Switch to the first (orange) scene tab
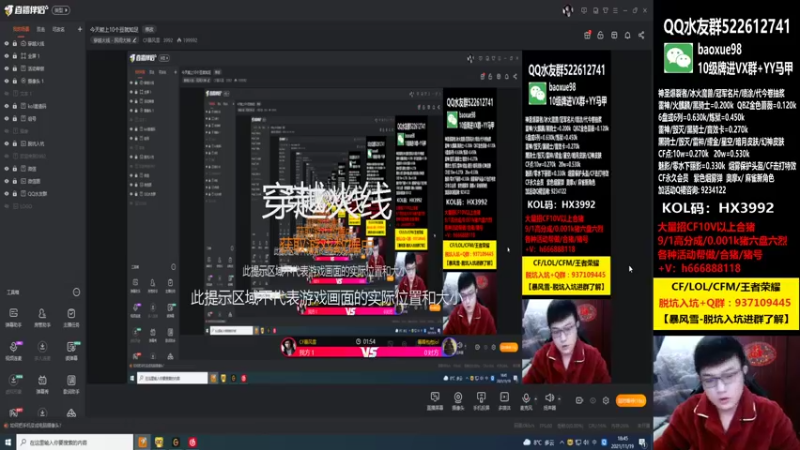The height and width of the screenshot is (450, 800). [21, 29]
